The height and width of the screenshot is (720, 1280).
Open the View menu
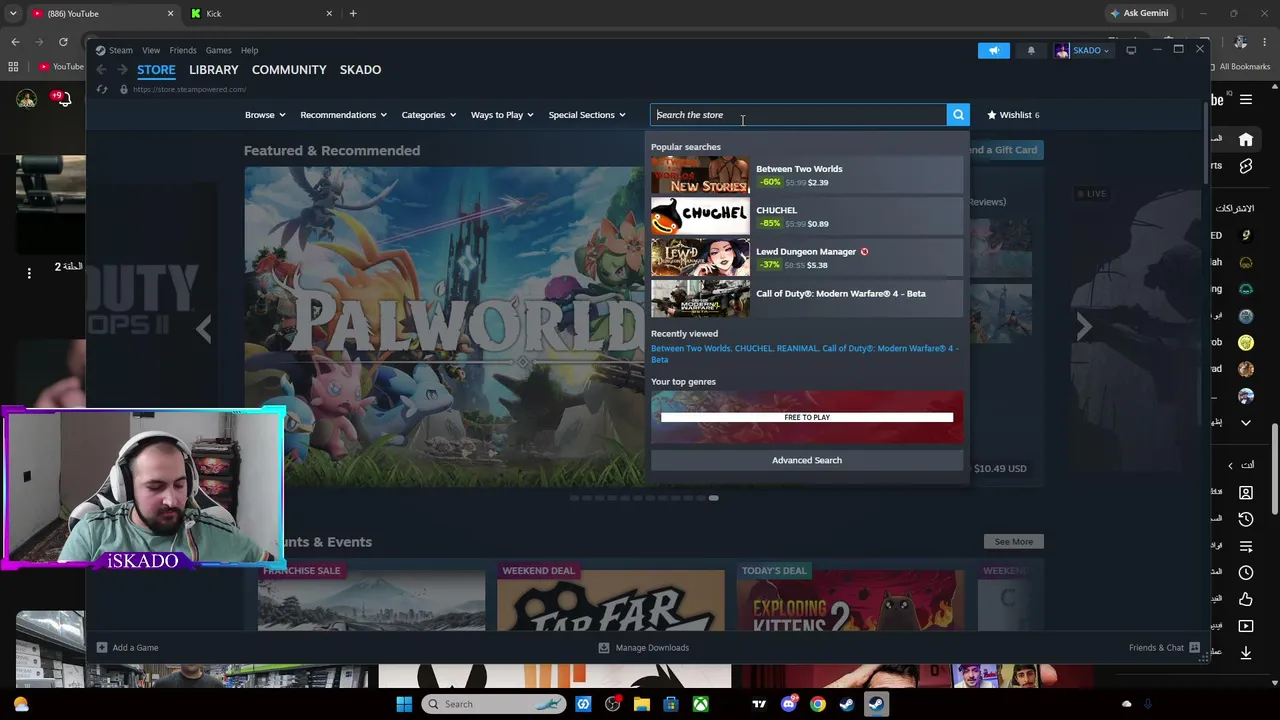(x=151, y=50)
